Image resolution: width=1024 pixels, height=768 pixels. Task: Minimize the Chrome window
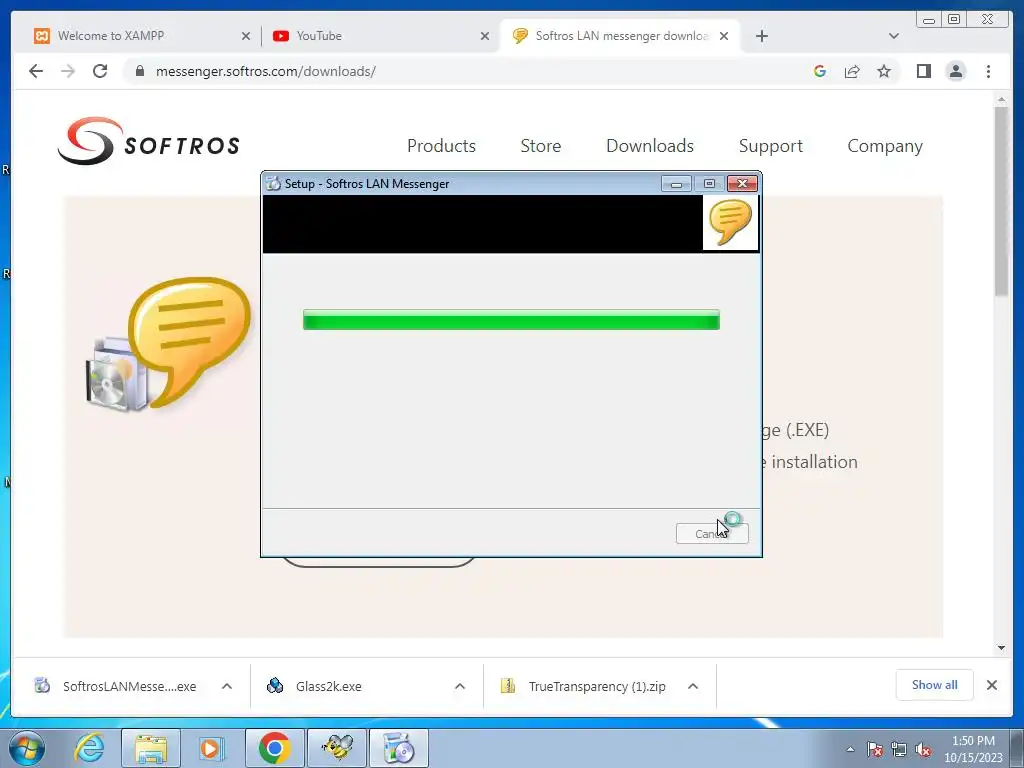click(x=929, y=20)
